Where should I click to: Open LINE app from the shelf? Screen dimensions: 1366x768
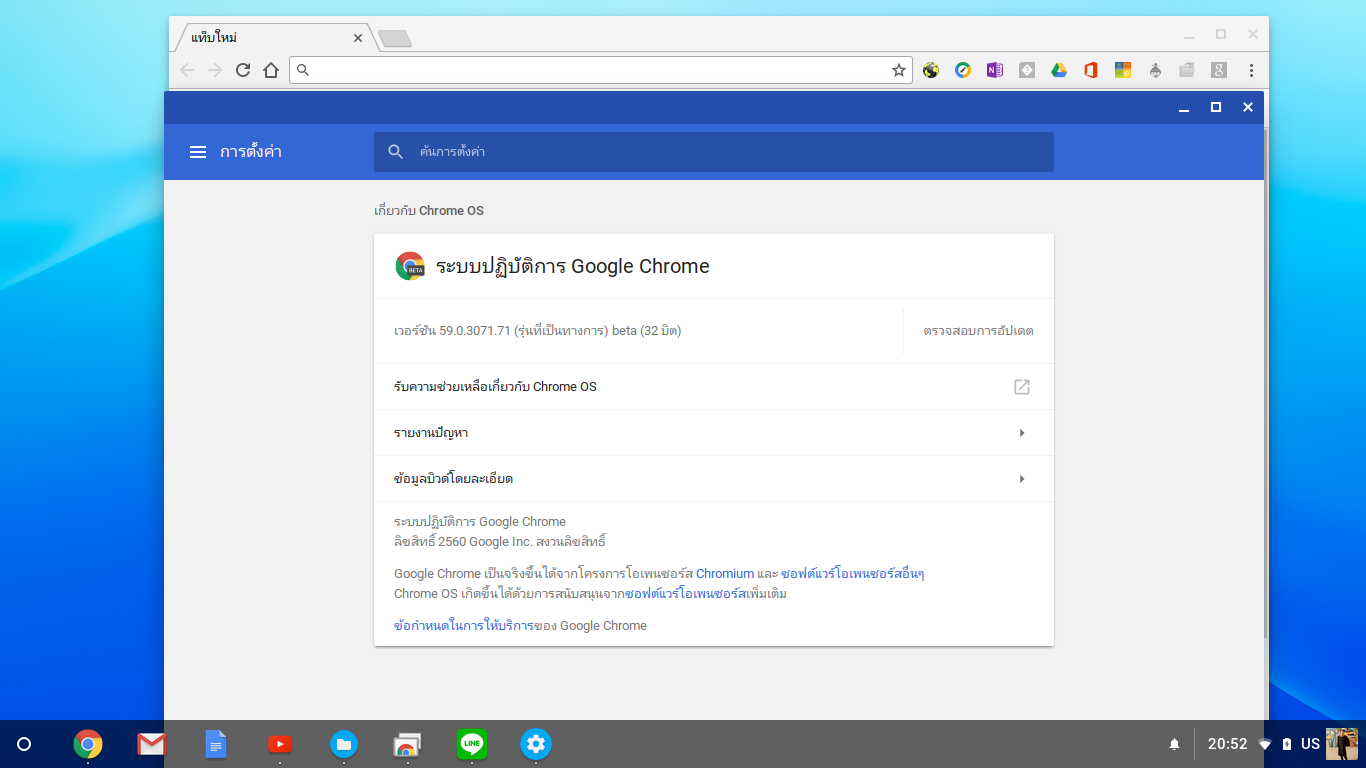(472, 744)
